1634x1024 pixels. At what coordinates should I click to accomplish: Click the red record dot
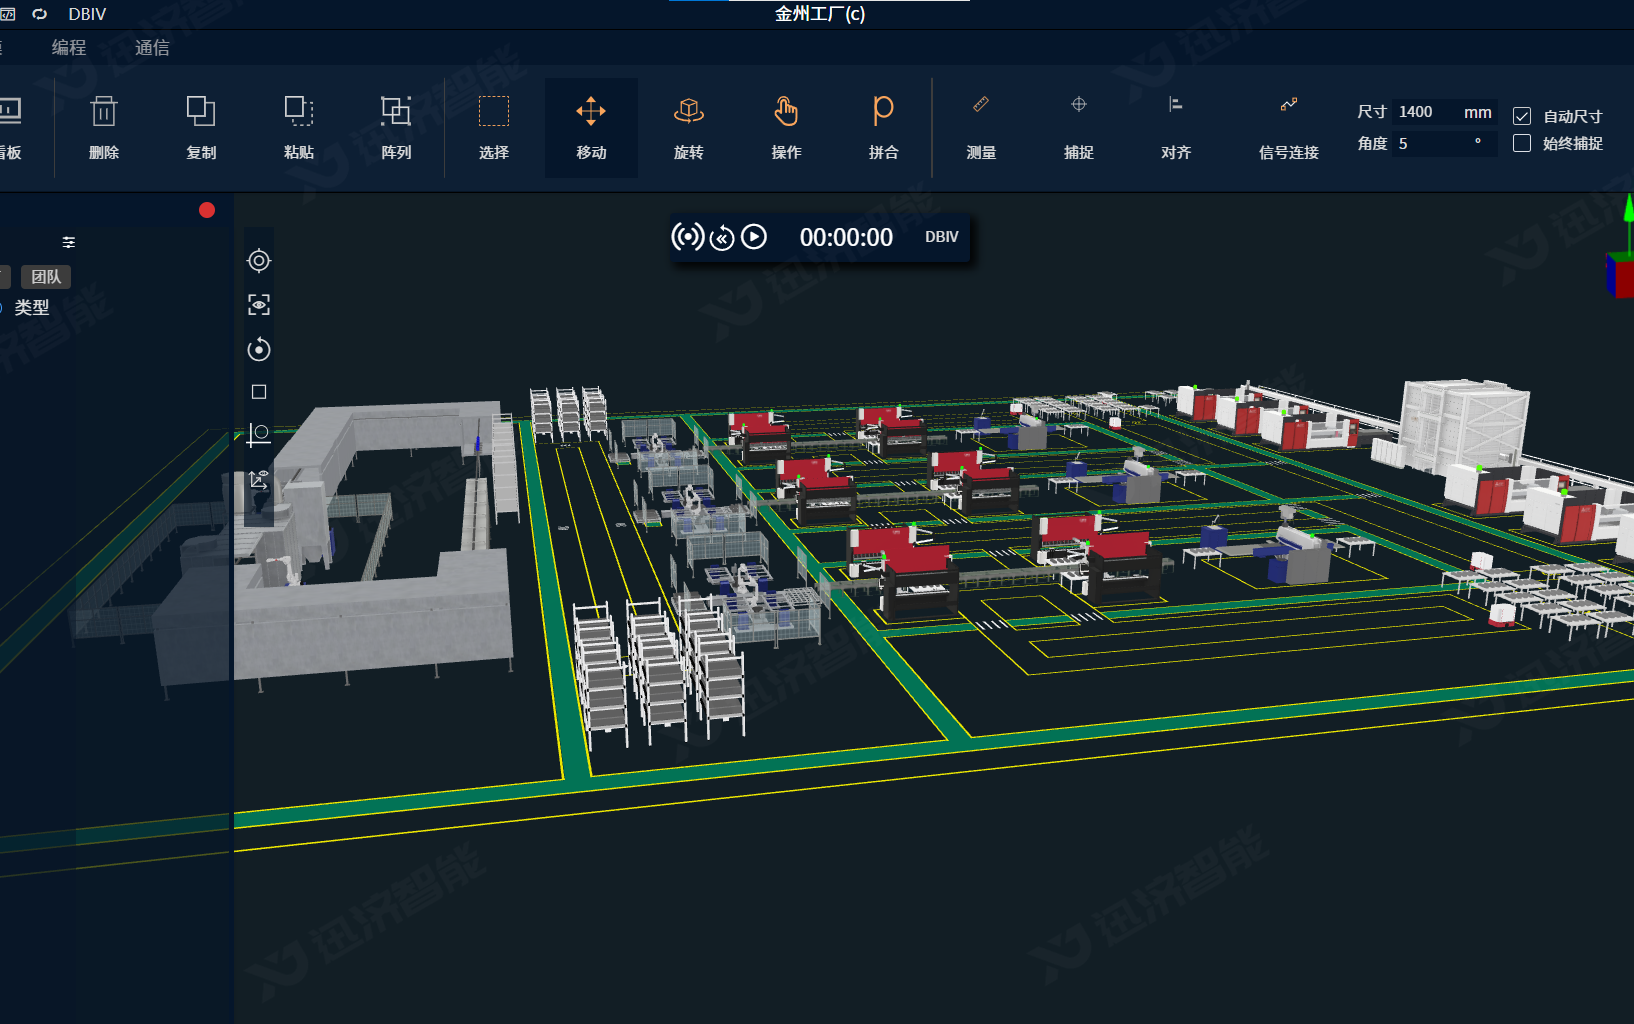coord(207,210)
